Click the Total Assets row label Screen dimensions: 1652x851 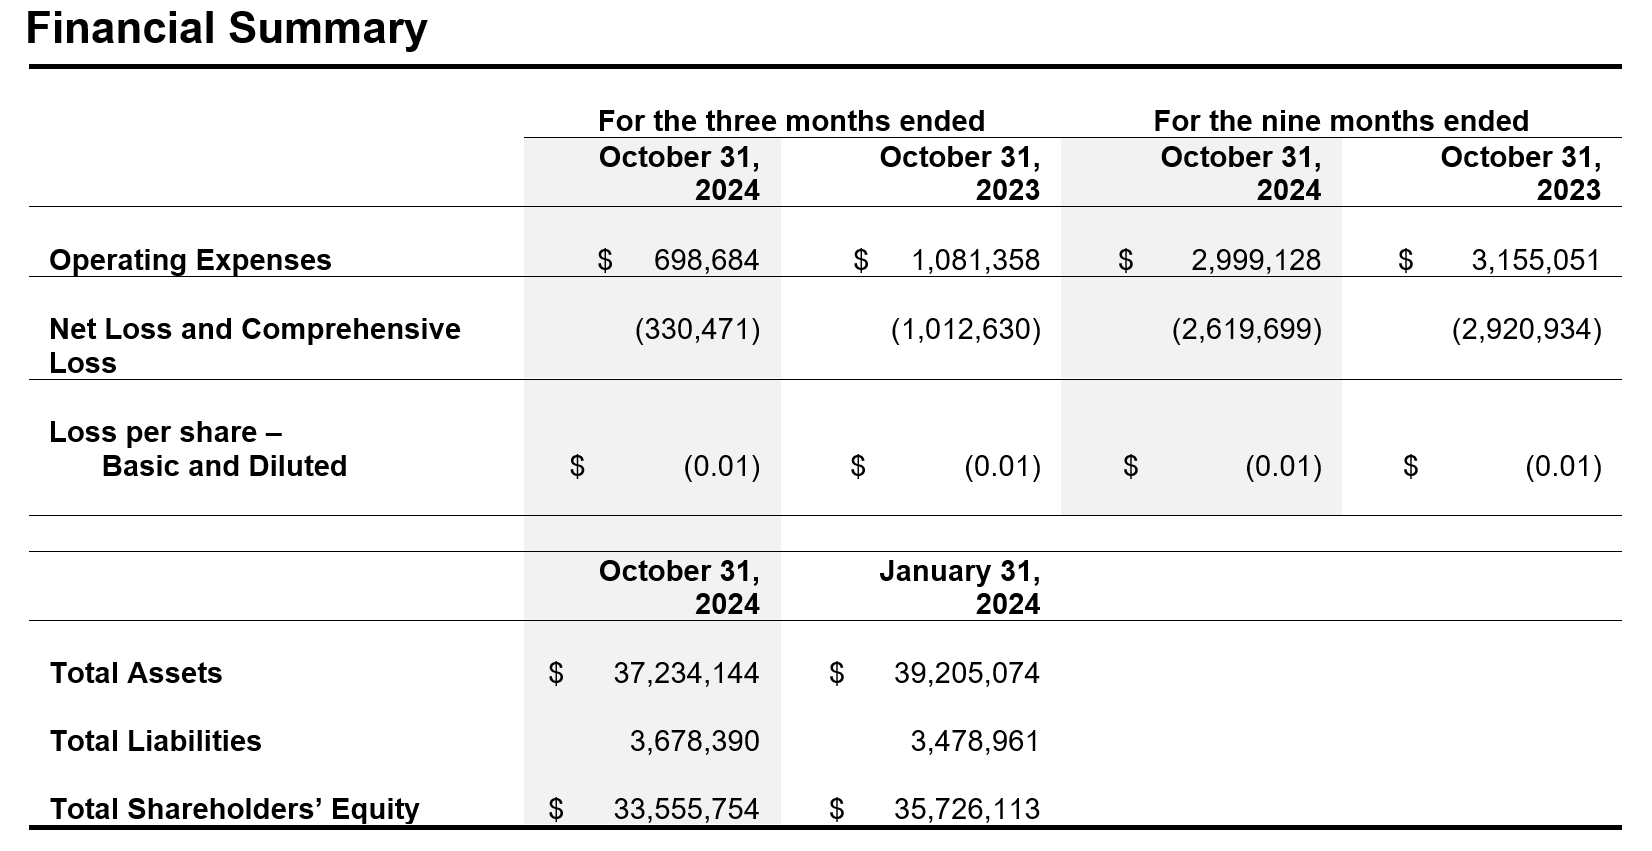tap(136, 673)
